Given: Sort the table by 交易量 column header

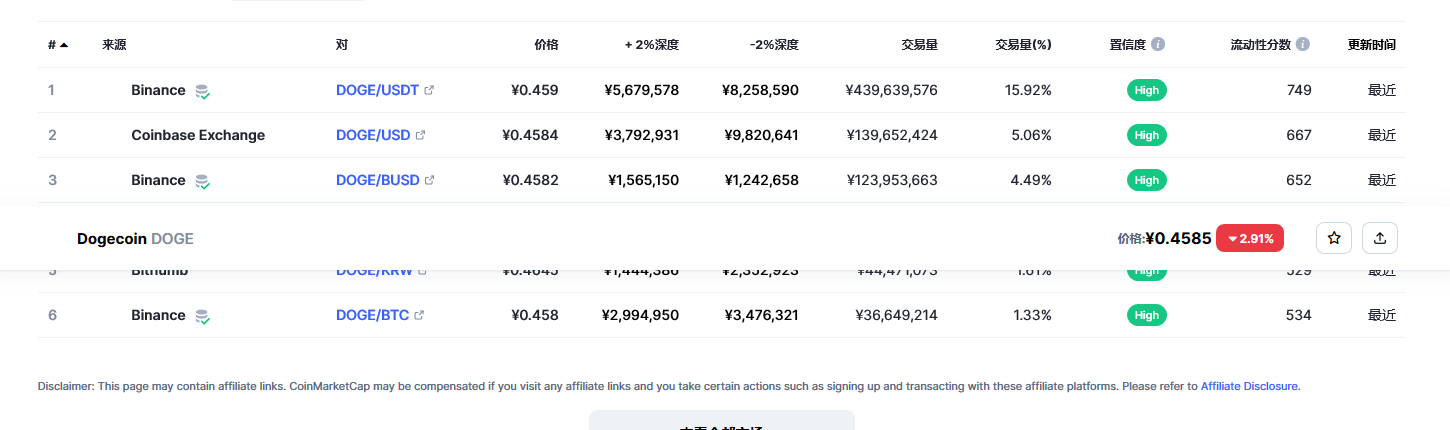Looking at the screenshot, I should (x=918, y=45).
